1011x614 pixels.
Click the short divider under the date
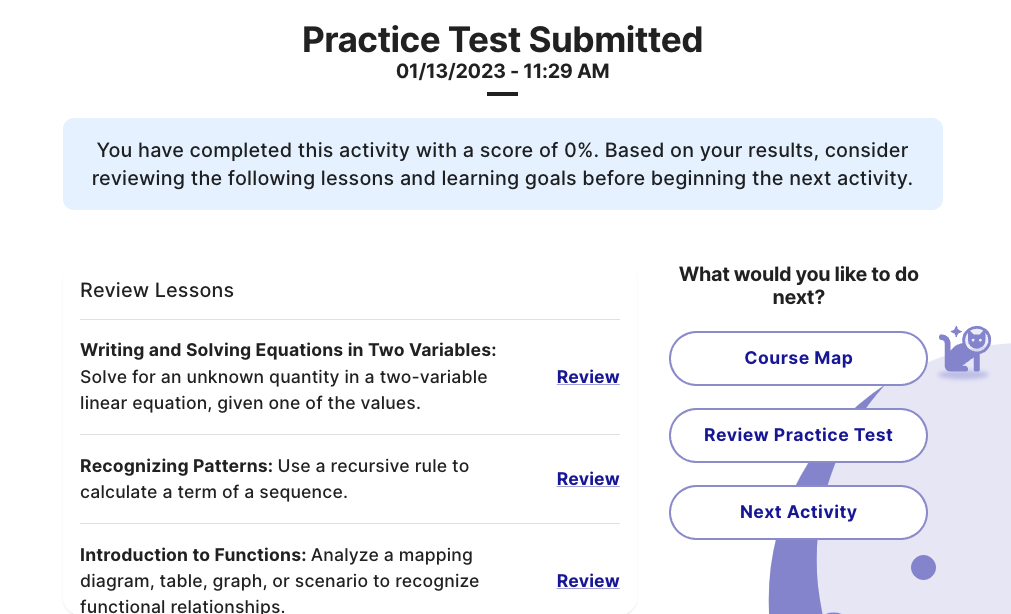(x=502, y=94)
